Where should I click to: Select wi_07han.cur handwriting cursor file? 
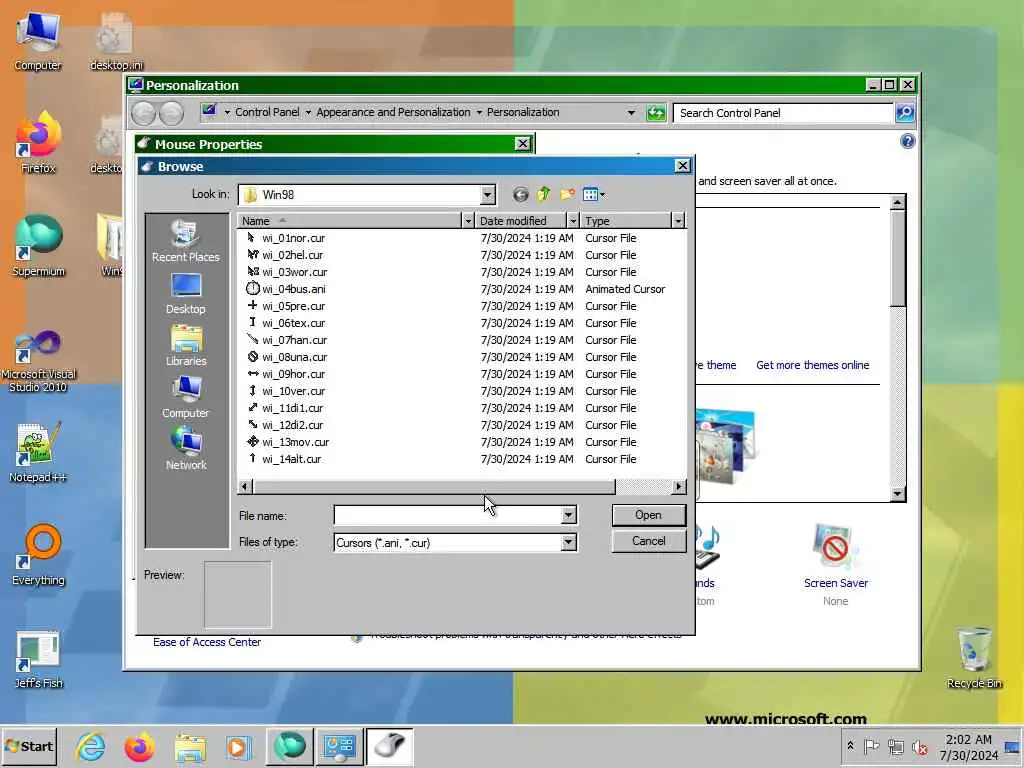[294, 340]
